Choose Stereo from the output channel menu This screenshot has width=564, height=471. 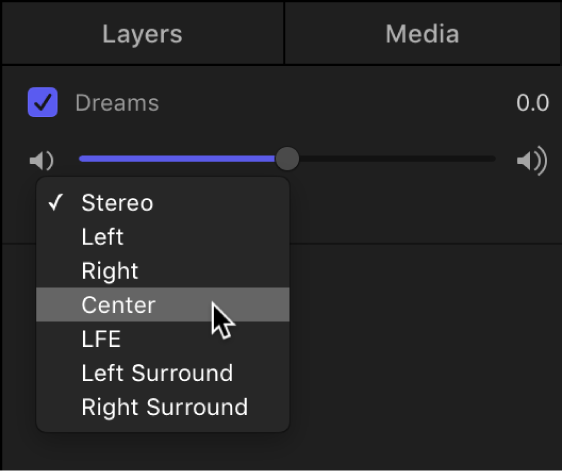(163, 203)
